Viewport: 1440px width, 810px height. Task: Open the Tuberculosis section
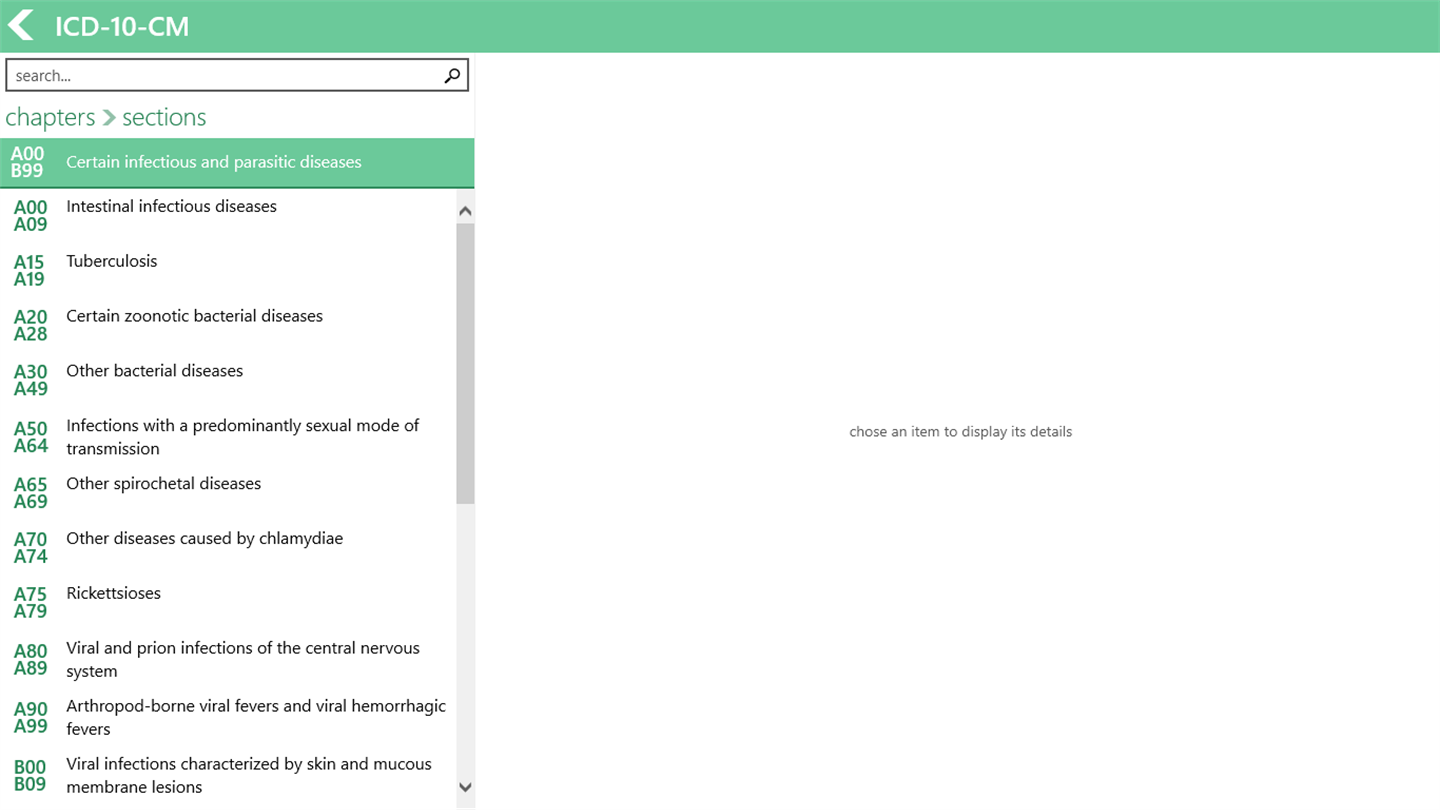(x=228, y=271)
